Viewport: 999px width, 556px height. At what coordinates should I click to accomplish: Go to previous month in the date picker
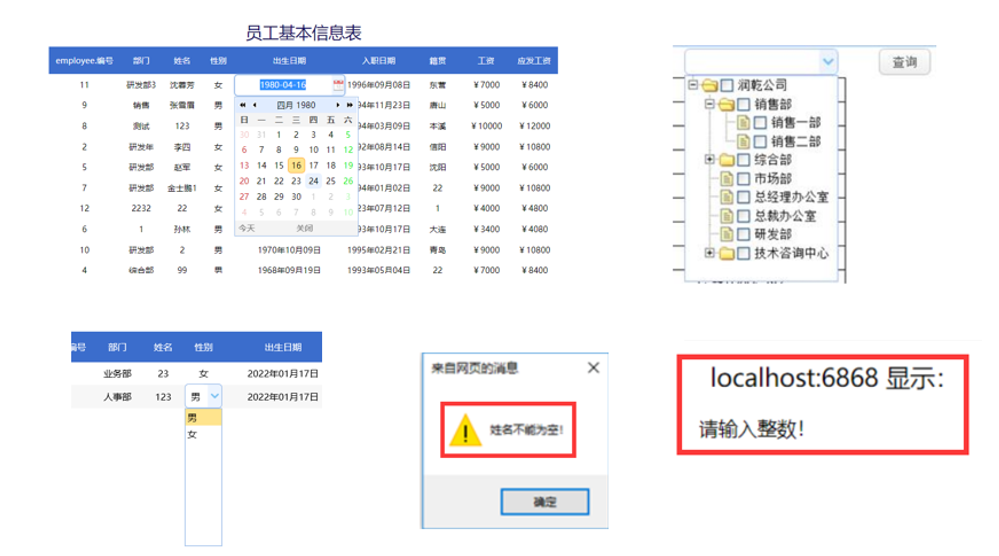click(254, 105)
